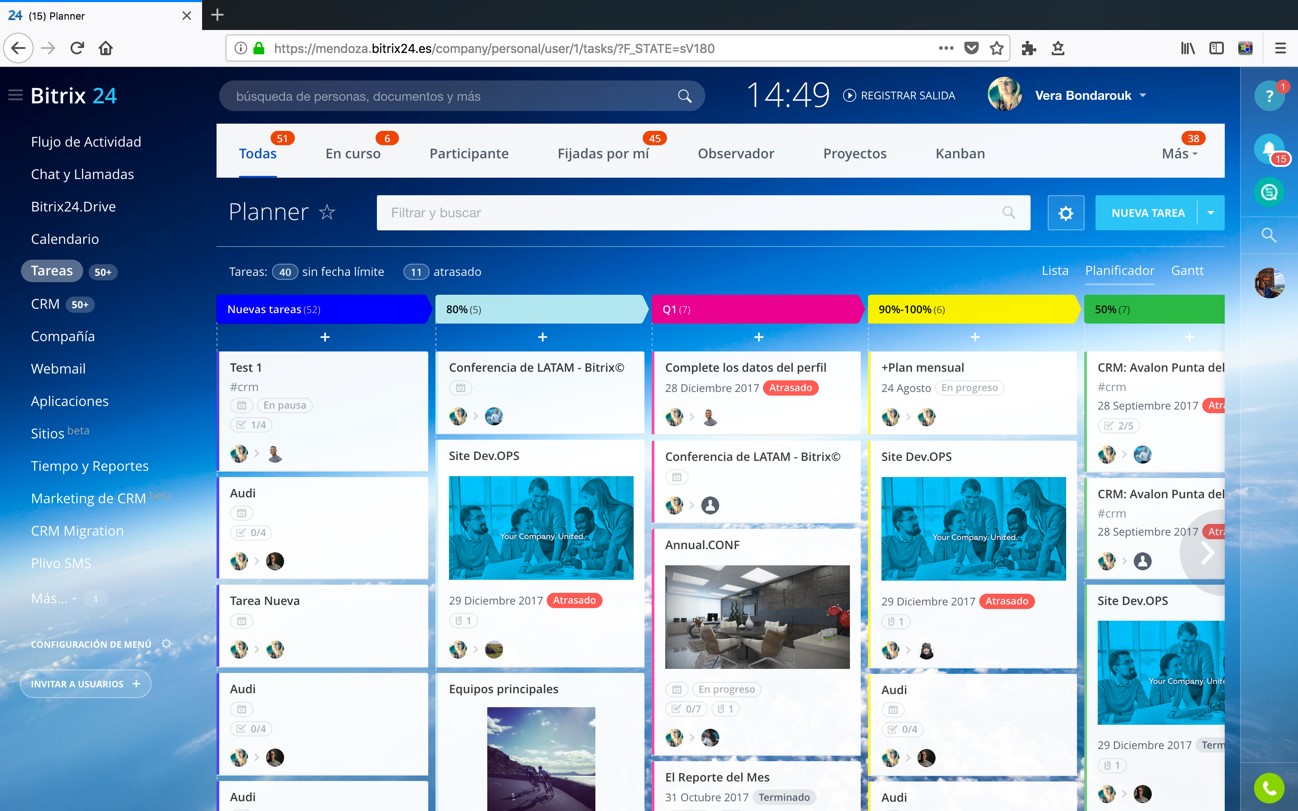Image resolution: width=1298 pixels, height=811 pixels.
Task: Go to Firefox home page
Action: tap(106, 48)
